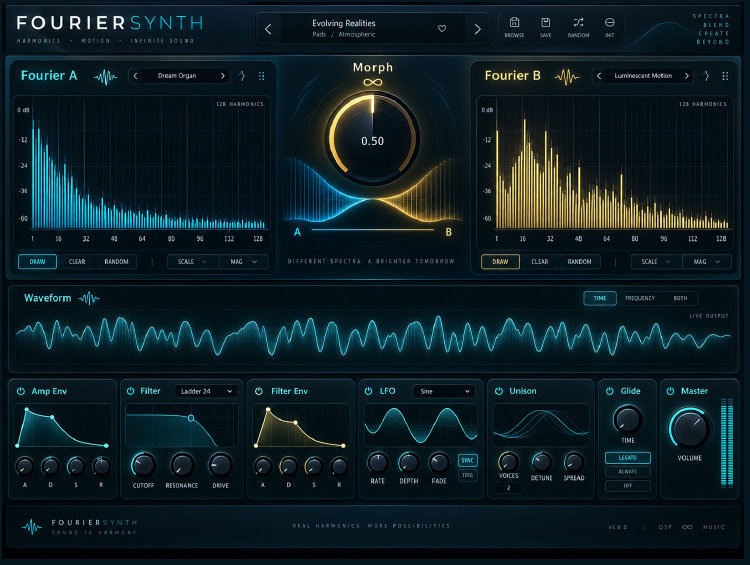Enable LFO Sync mode
The height and width of the screenshot is (565, 750).
point(467,460)
